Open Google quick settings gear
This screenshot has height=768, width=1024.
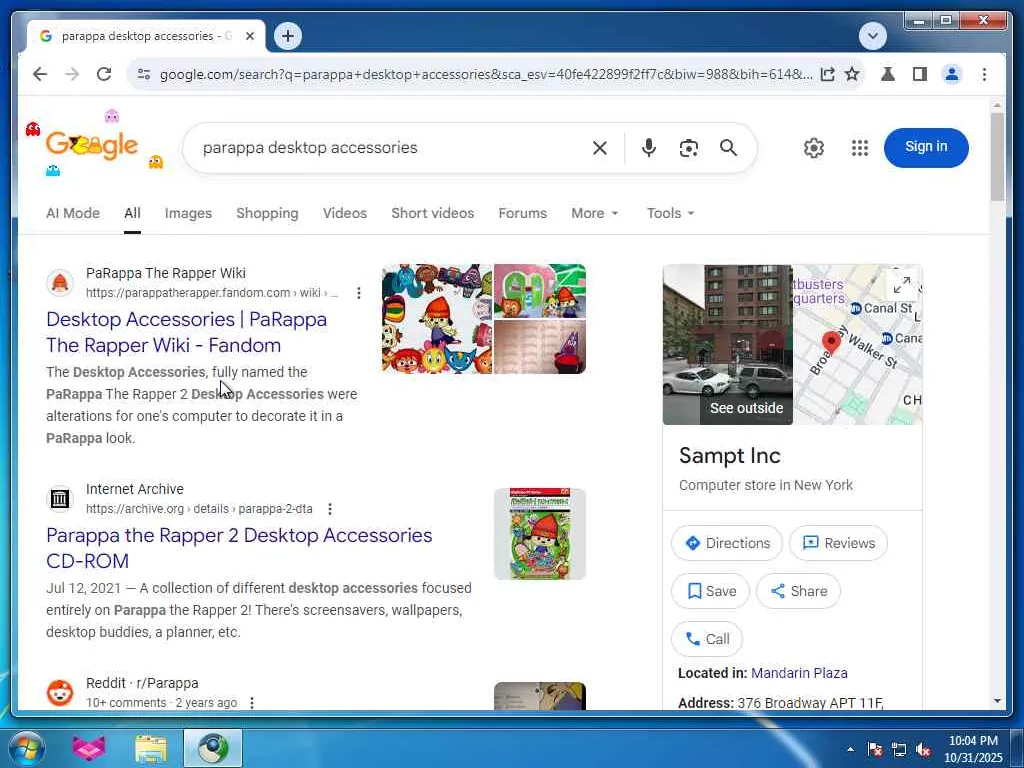pos(814,148)
